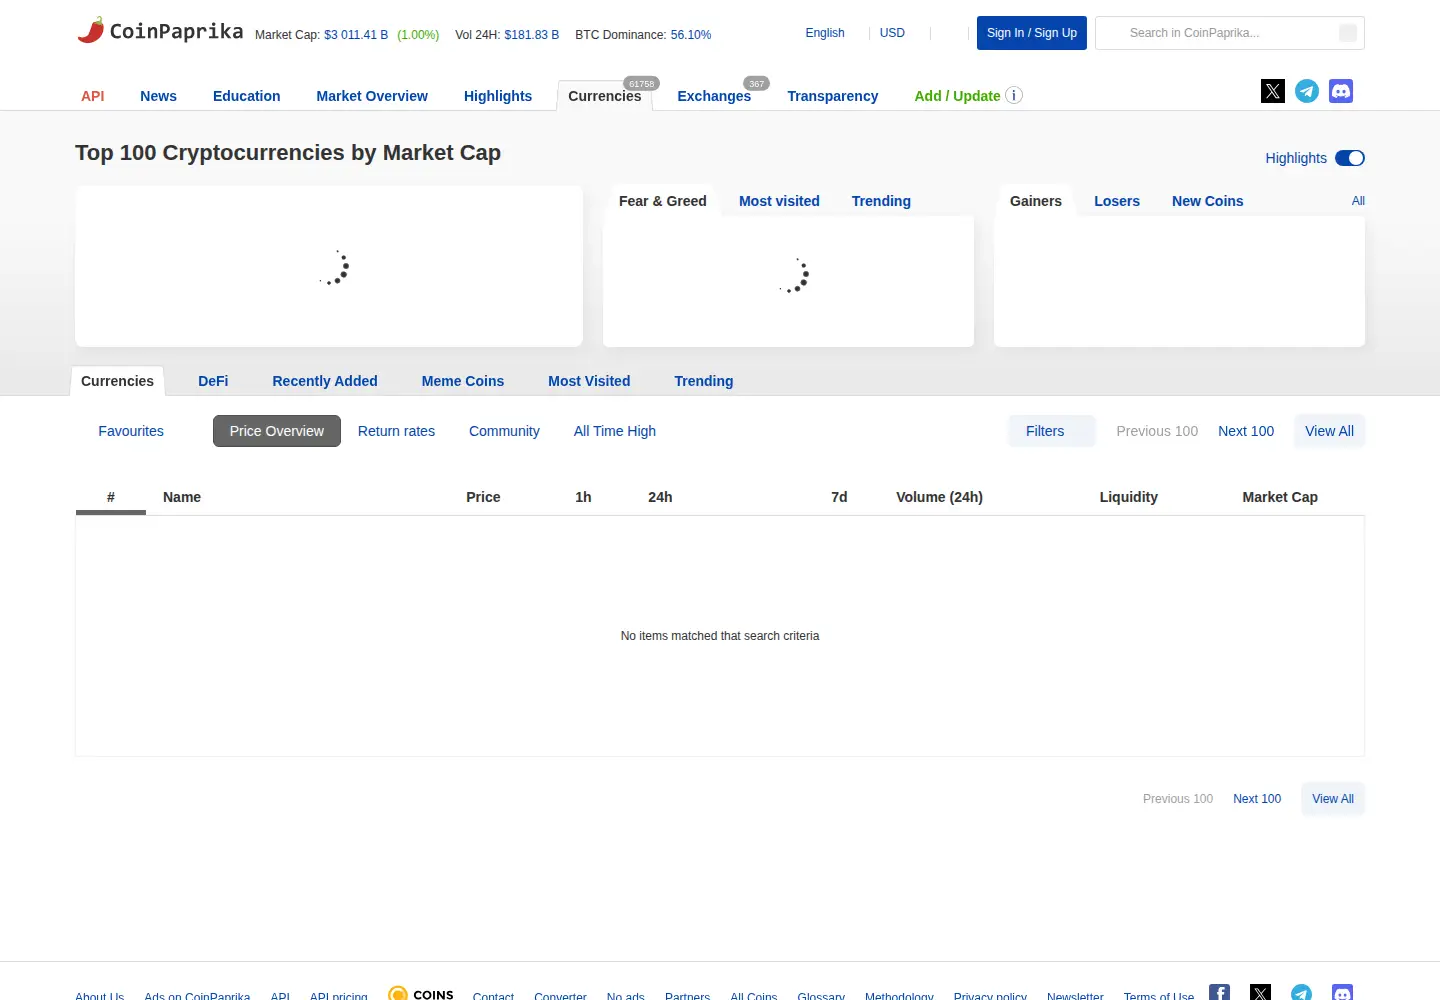Open the English language dropdown
Screen dimensions: 1440x1000
coord(825,33)
